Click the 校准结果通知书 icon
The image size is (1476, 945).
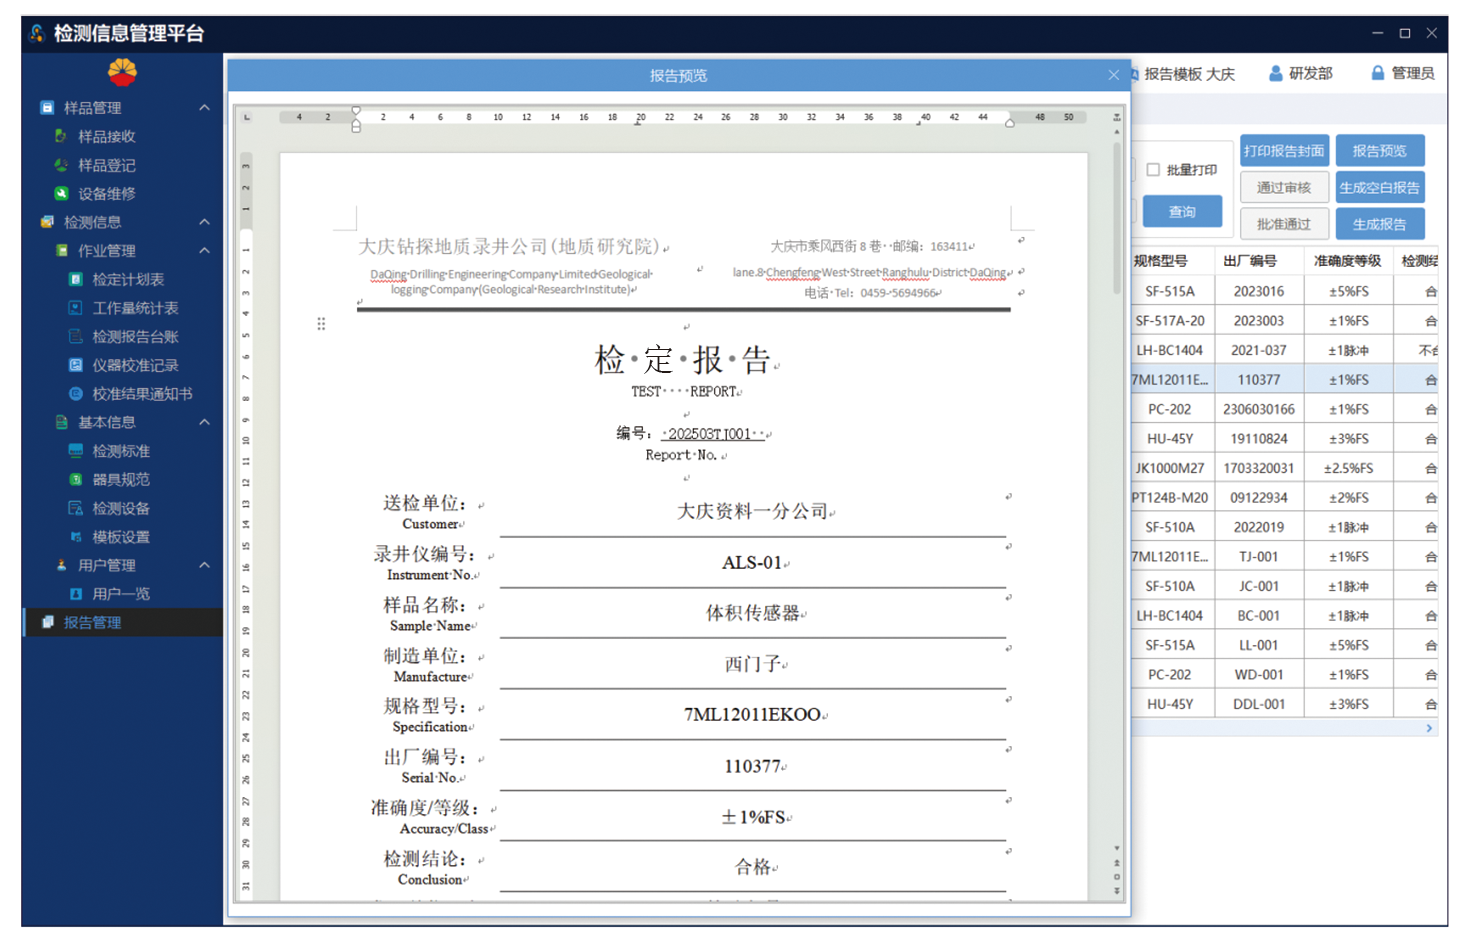coord(75,394)
